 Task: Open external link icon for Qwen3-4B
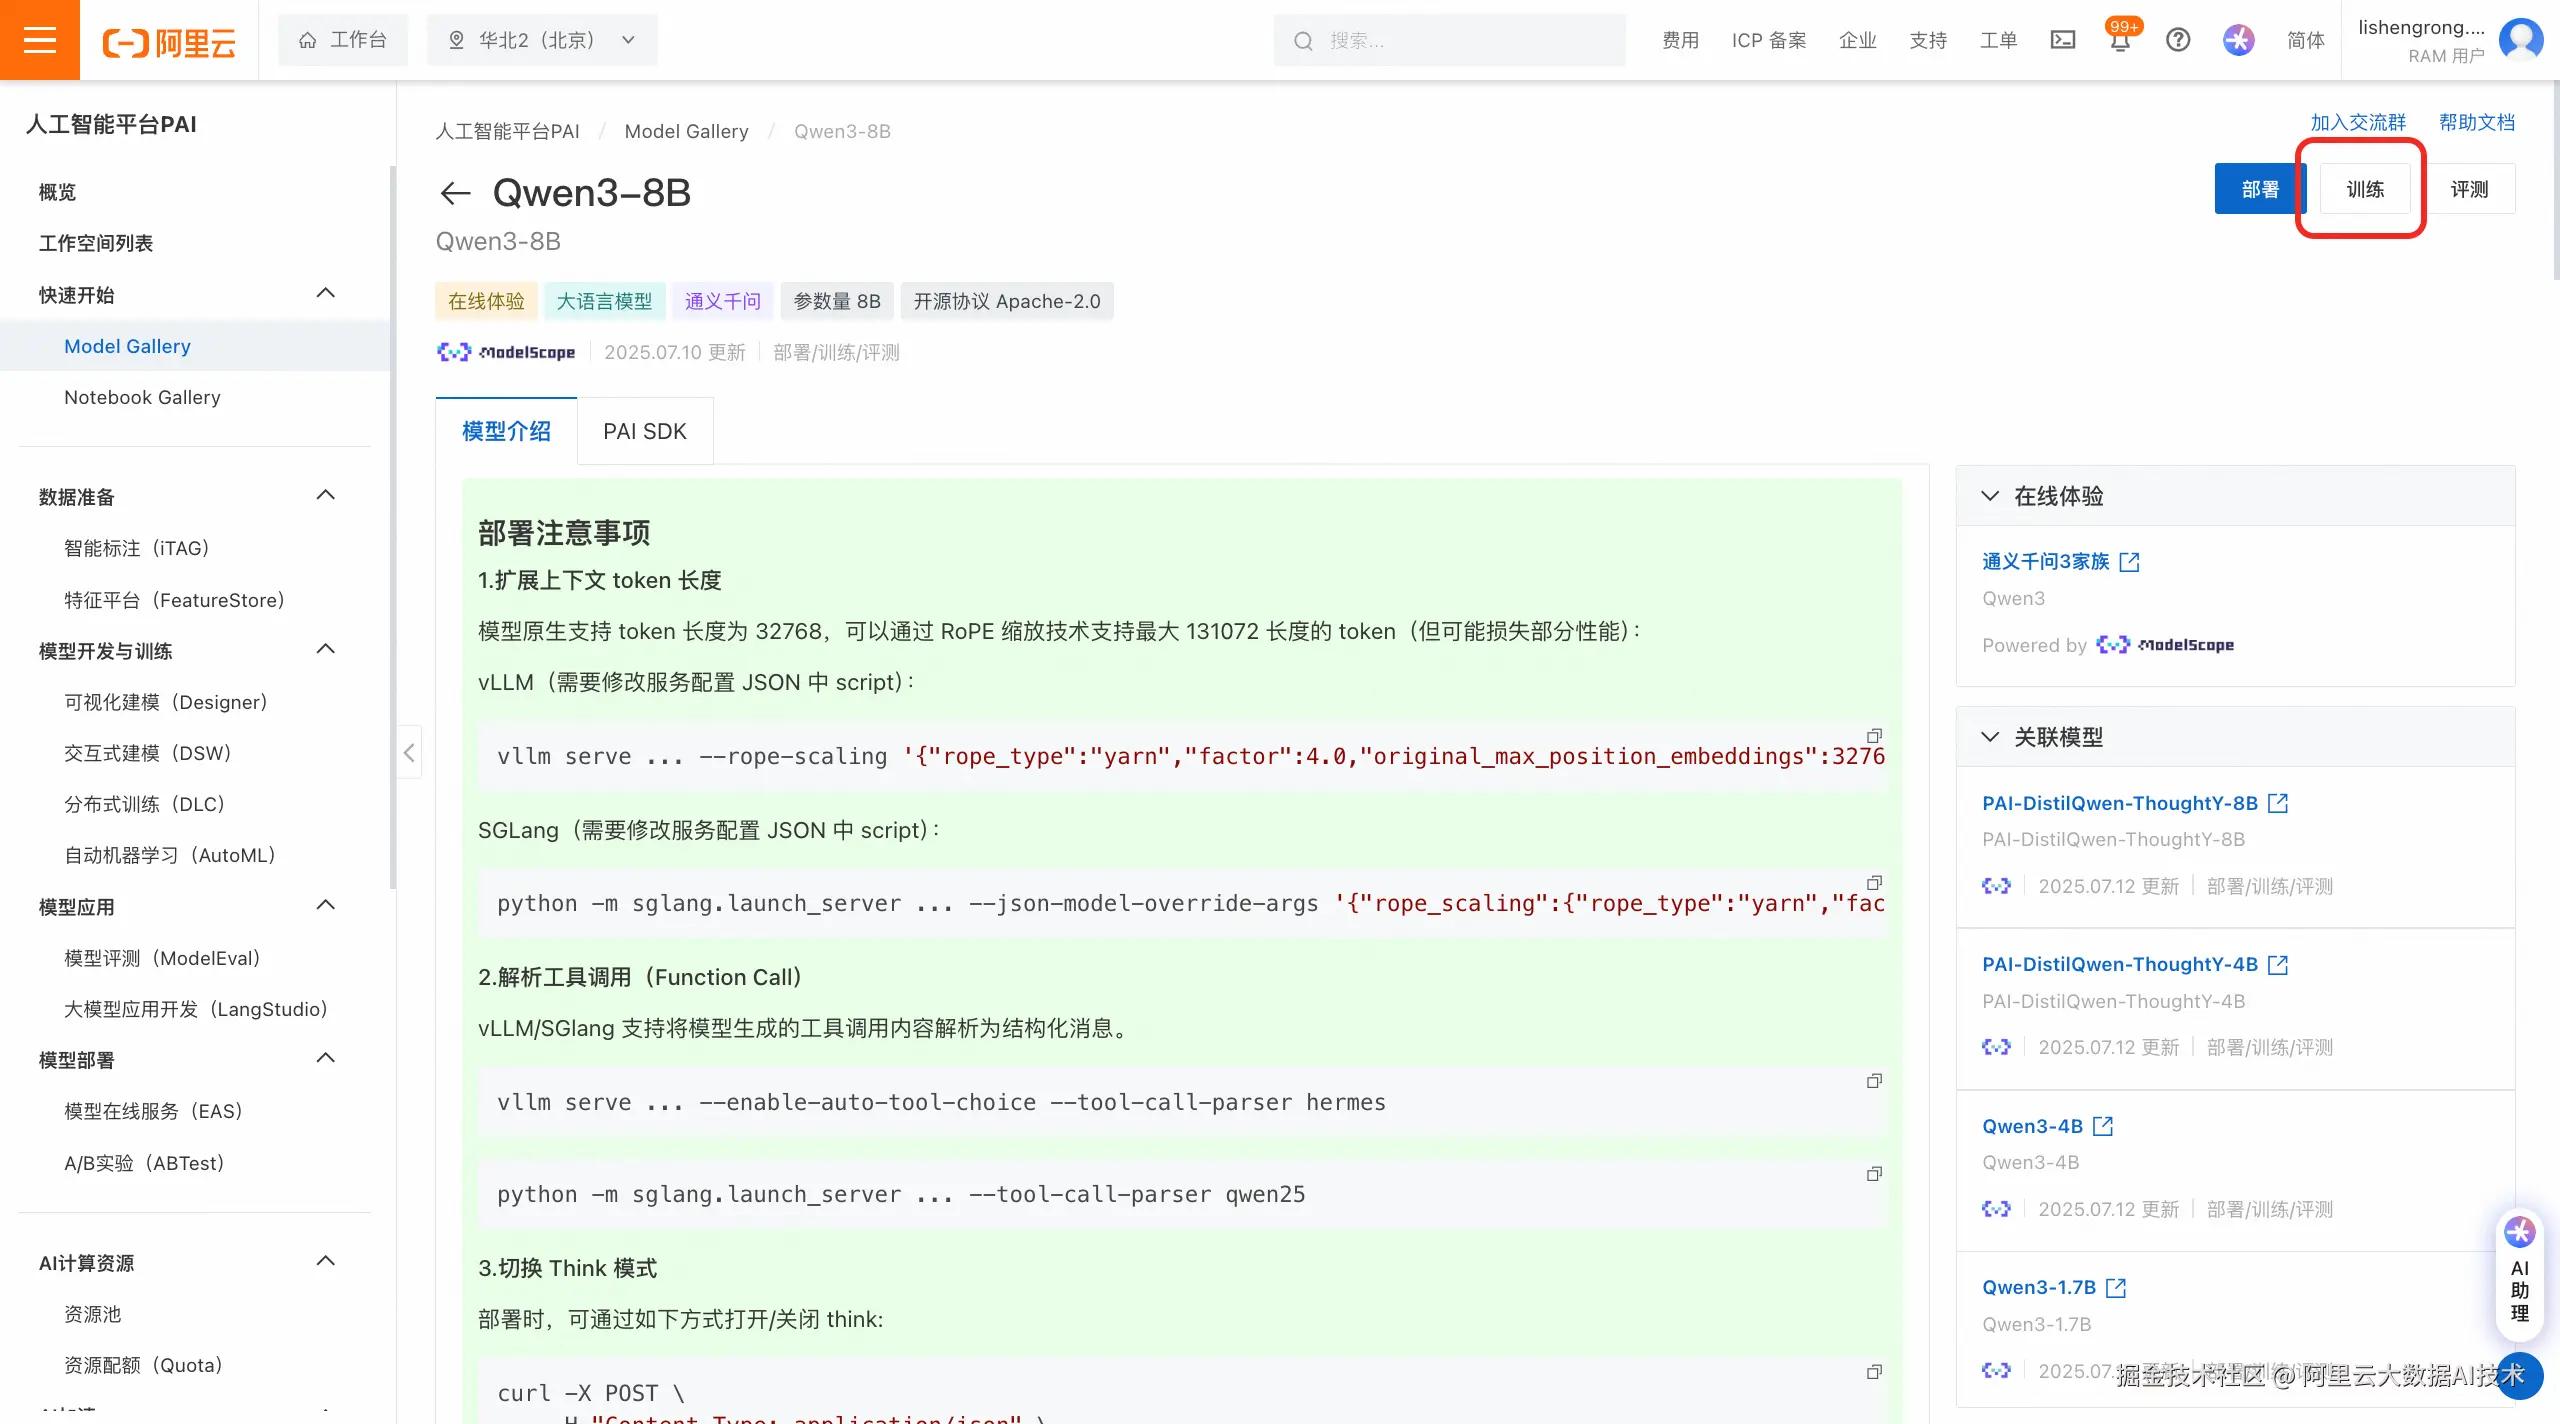(x=2103, y=1126)
